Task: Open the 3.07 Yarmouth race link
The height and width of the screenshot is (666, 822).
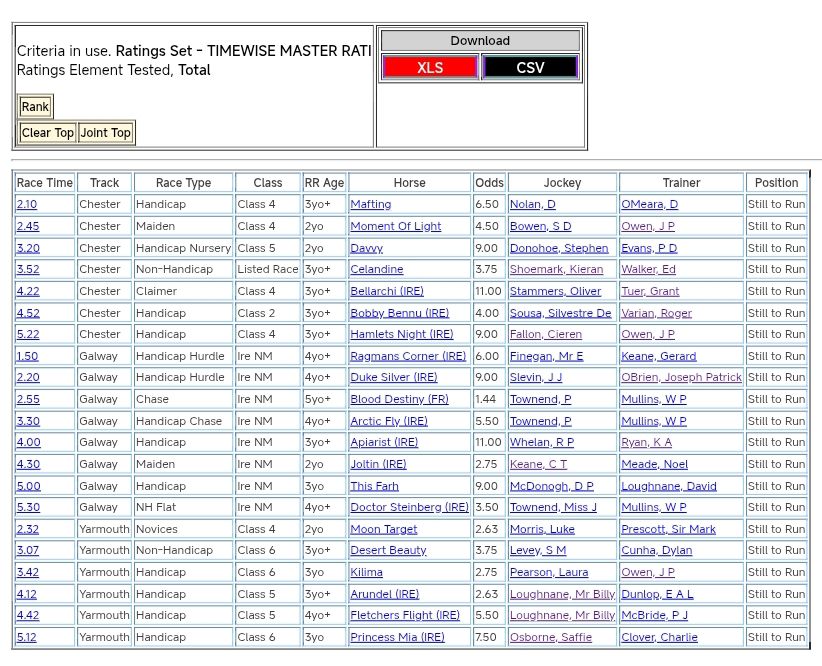Action: pos(28,550)
